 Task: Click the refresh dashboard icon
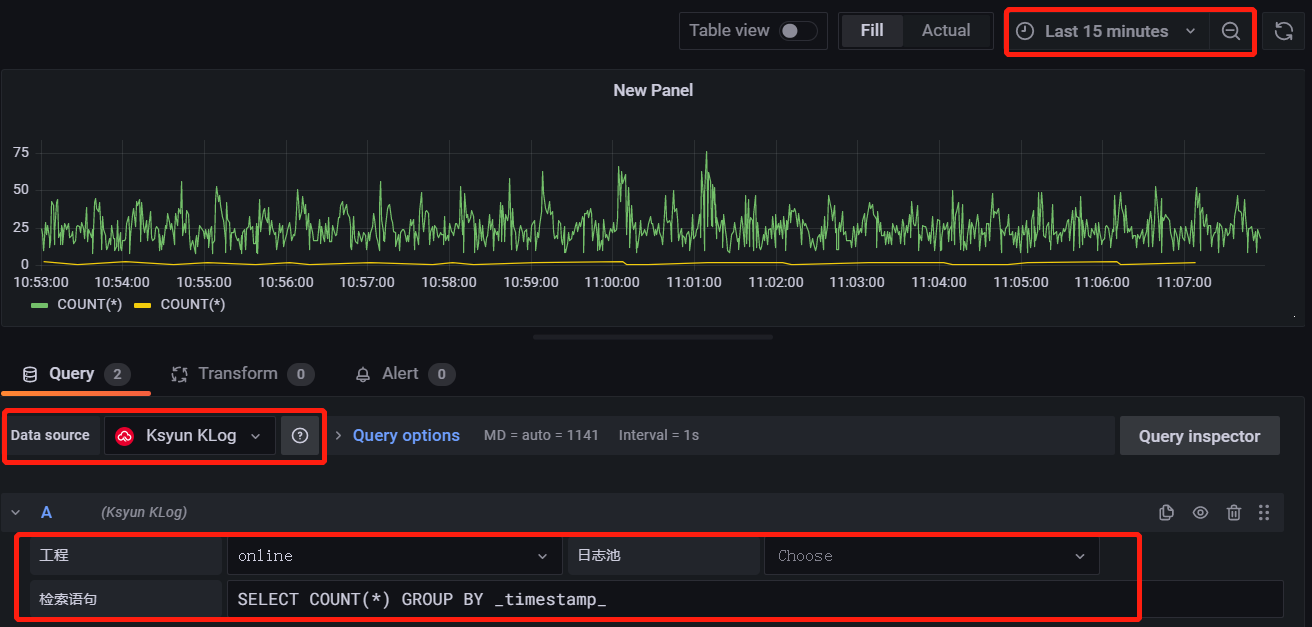point(1284,31)
